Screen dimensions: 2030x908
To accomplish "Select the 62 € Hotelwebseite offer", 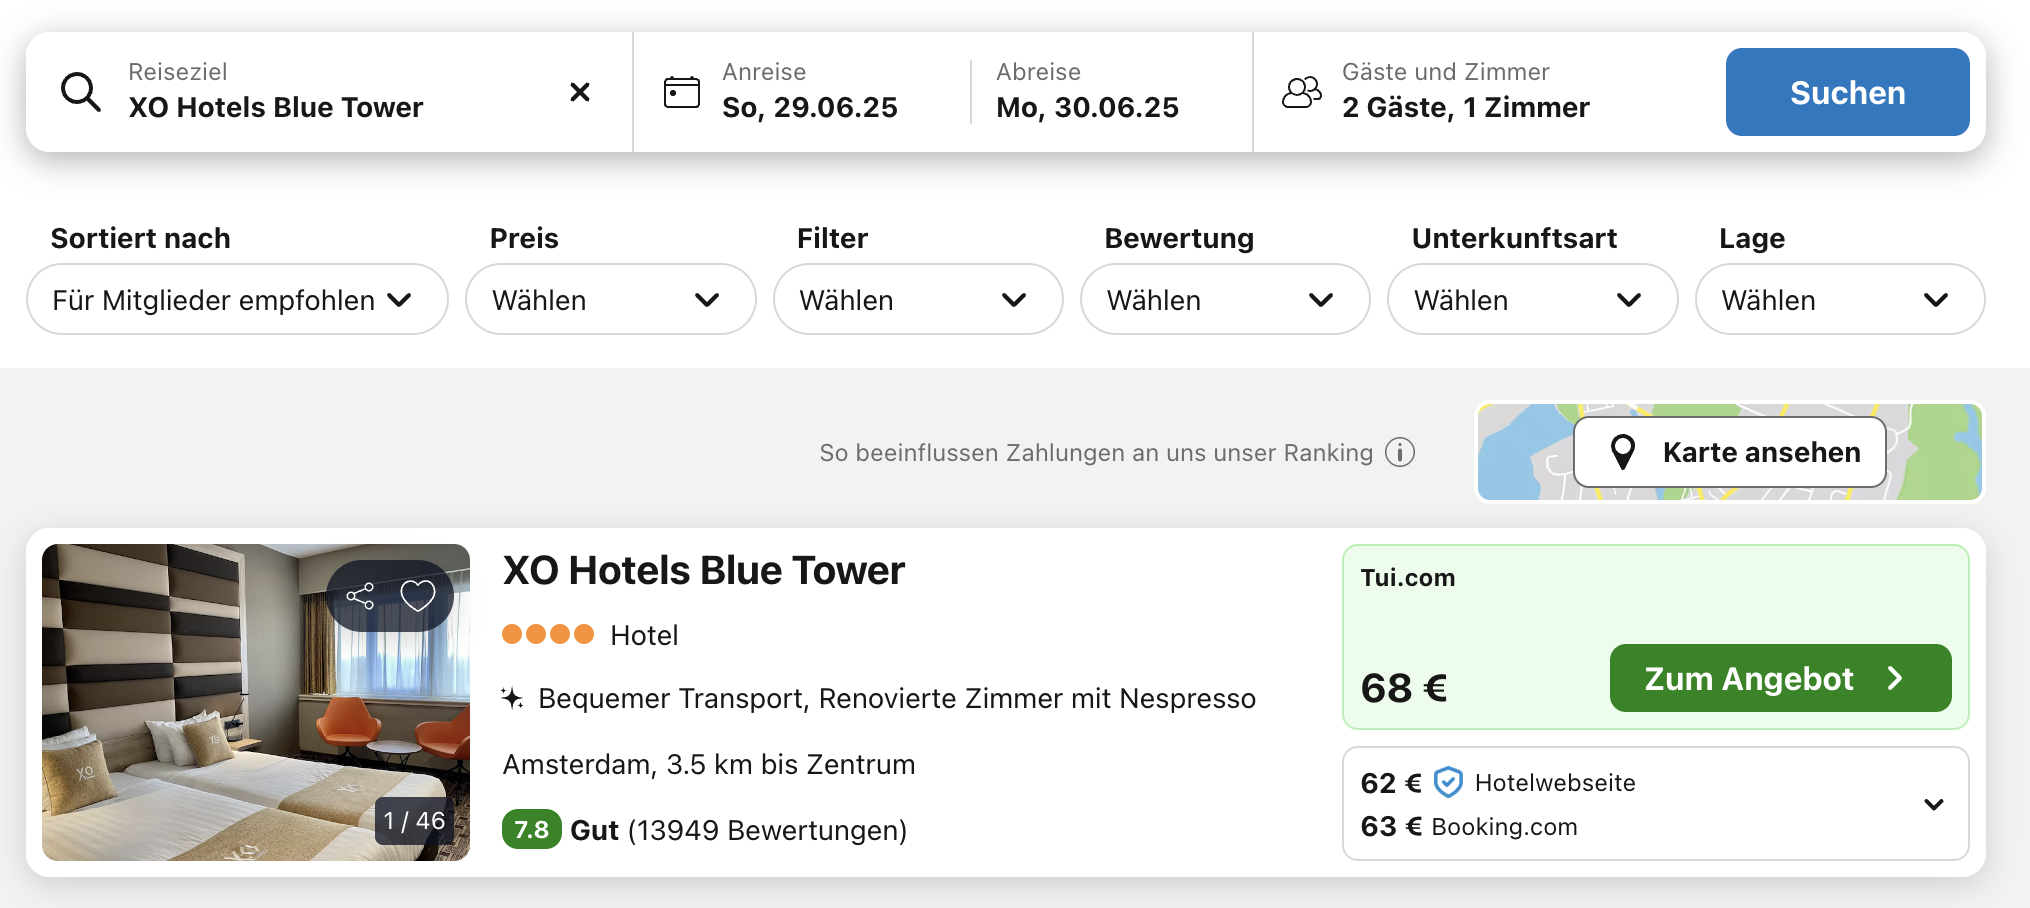I will [1498, 782].
